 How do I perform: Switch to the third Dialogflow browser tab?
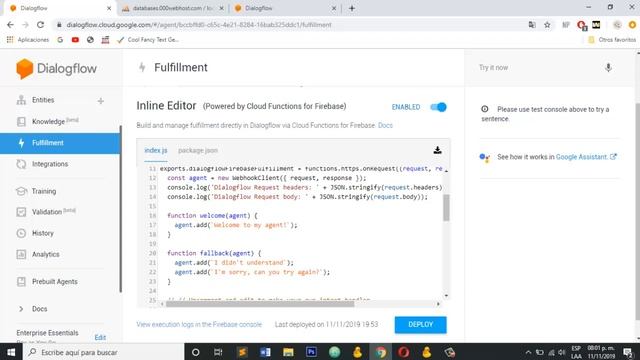tap(284, 8)
